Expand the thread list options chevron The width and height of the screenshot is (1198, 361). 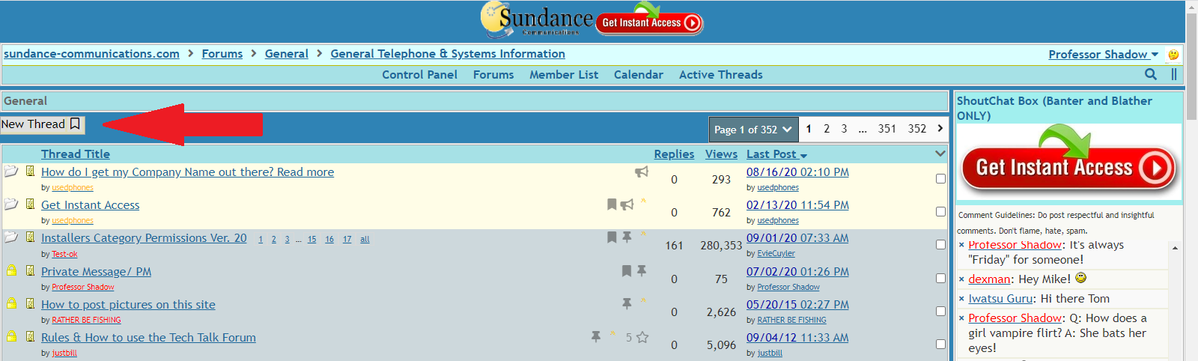point(941,154)
